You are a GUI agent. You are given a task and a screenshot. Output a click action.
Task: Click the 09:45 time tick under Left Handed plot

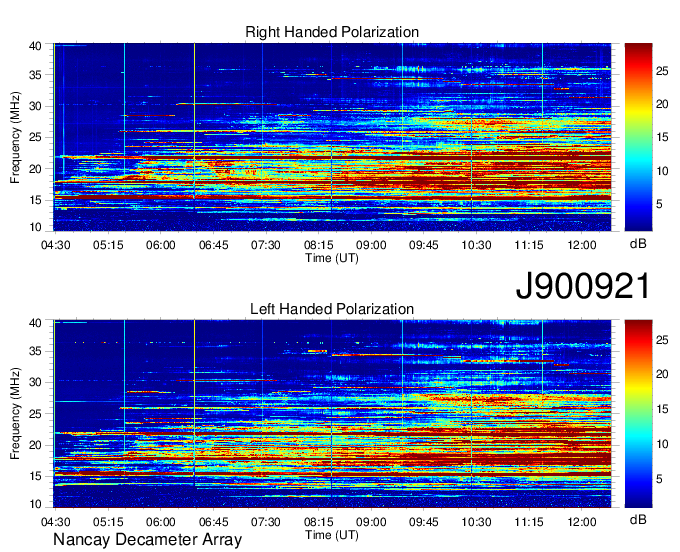tap(424, 522)
